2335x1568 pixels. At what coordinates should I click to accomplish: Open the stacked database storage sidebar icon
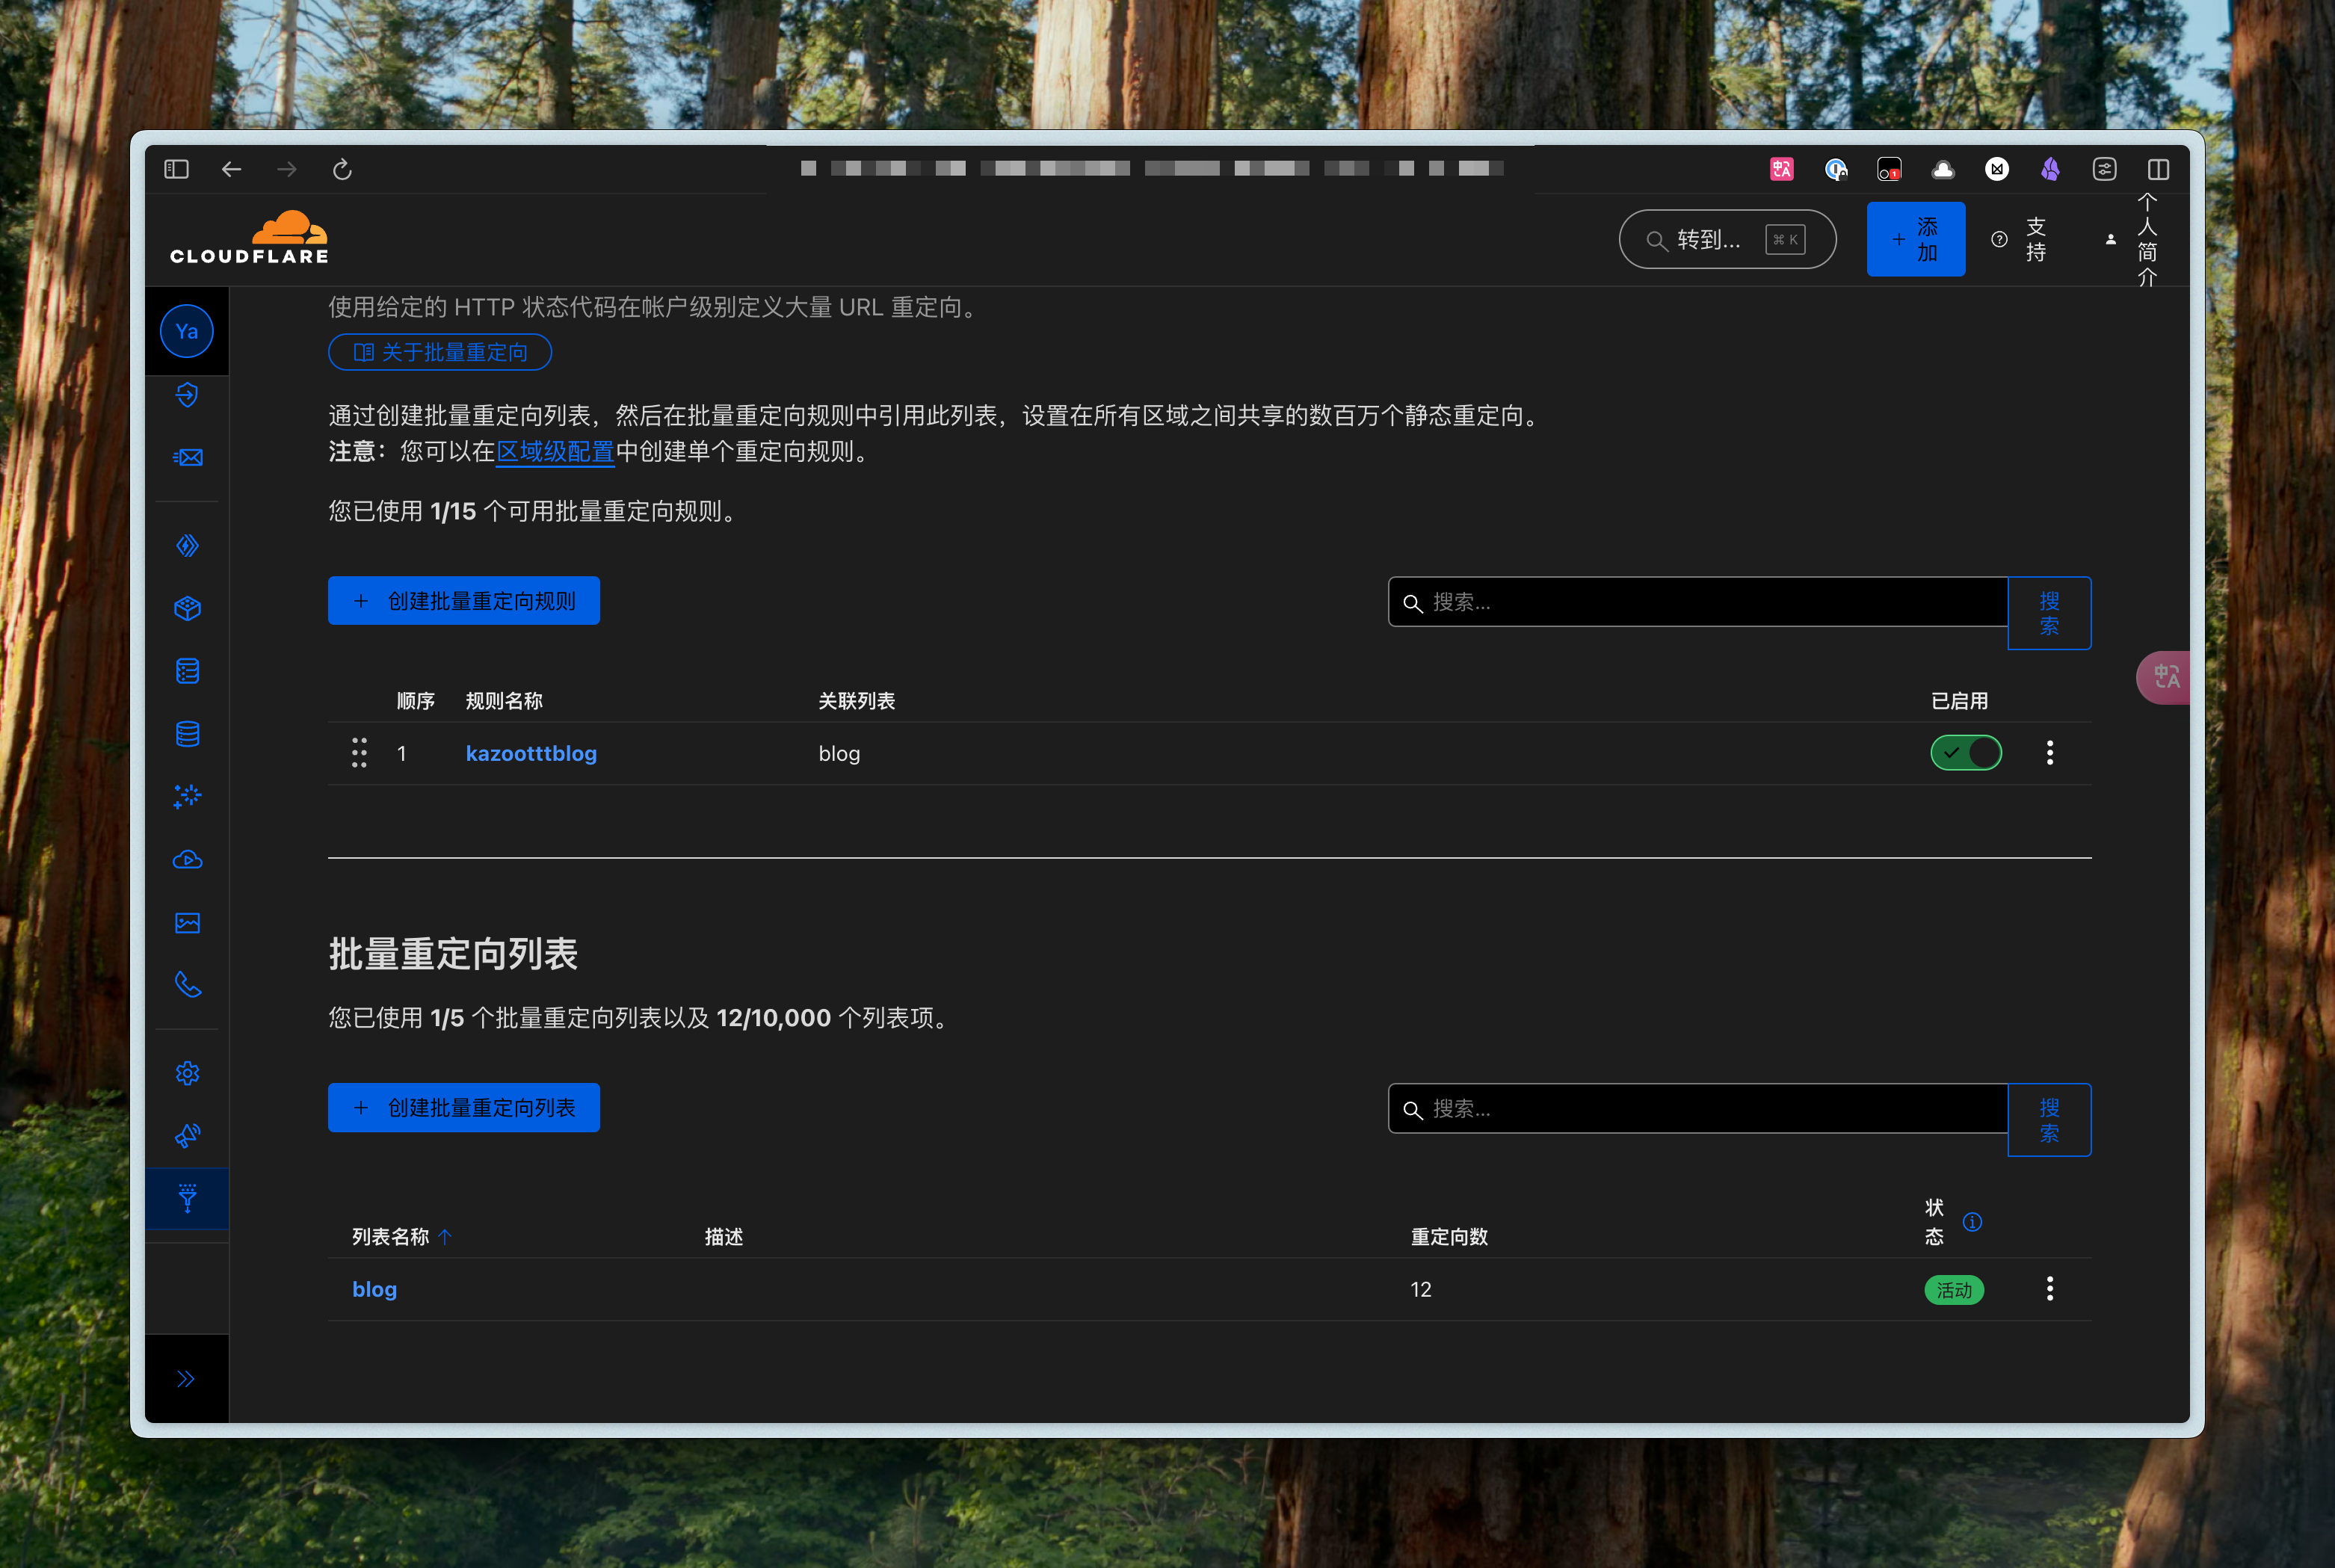click(187, 734)
